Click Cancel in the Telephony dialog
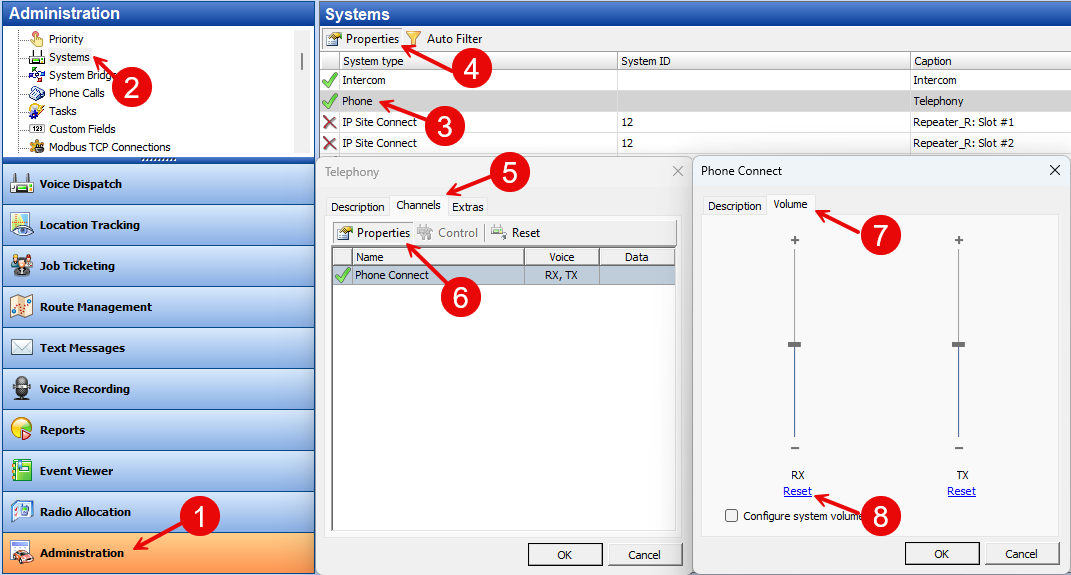The image size is (1071, 575). click(x=644, y=555)
